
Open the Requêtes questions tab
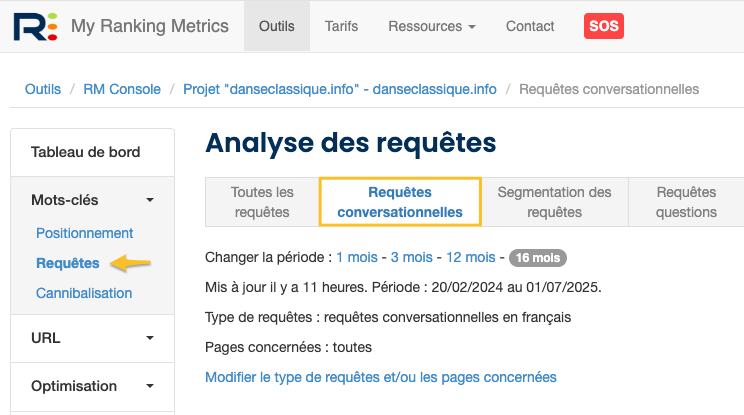pos(686,202)
